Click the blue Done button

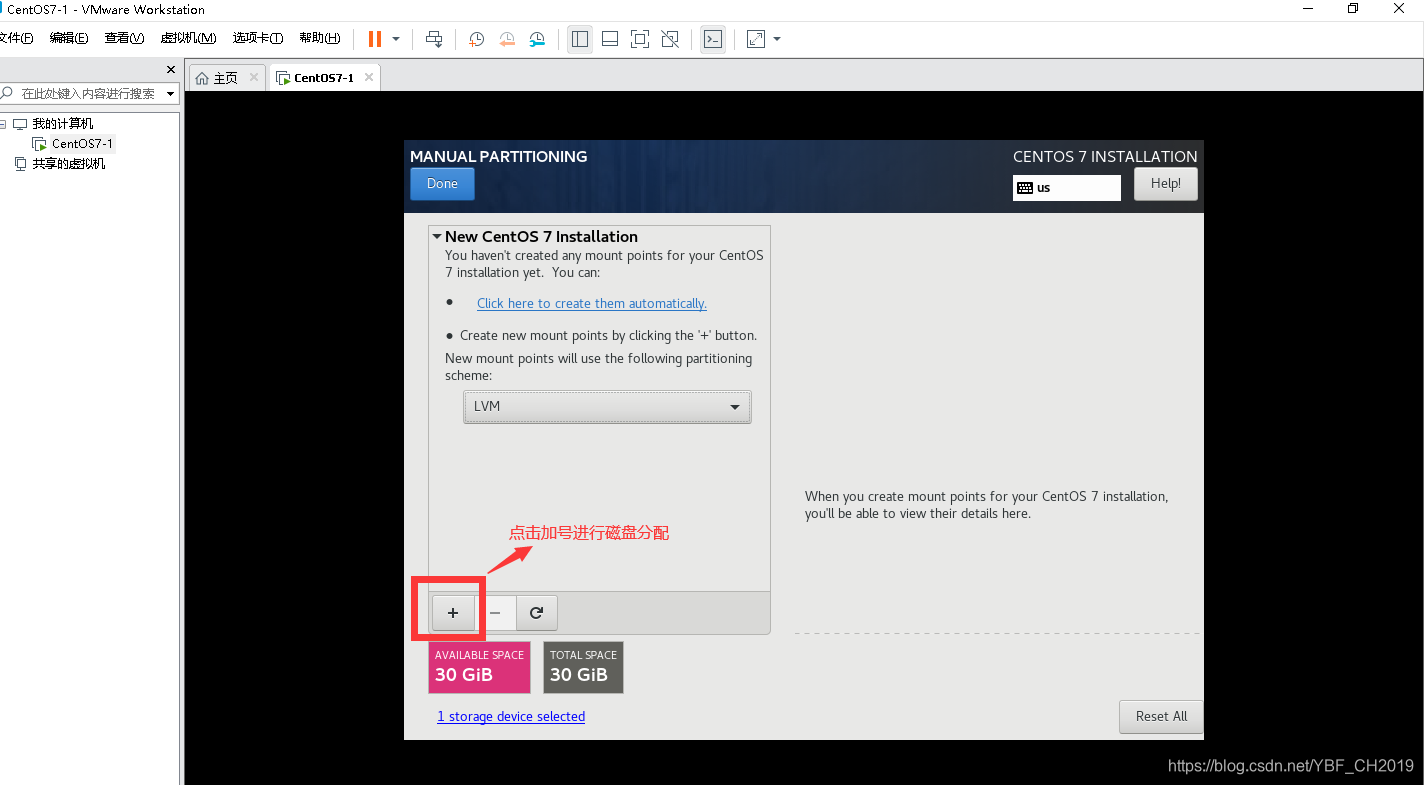point(442,183)
